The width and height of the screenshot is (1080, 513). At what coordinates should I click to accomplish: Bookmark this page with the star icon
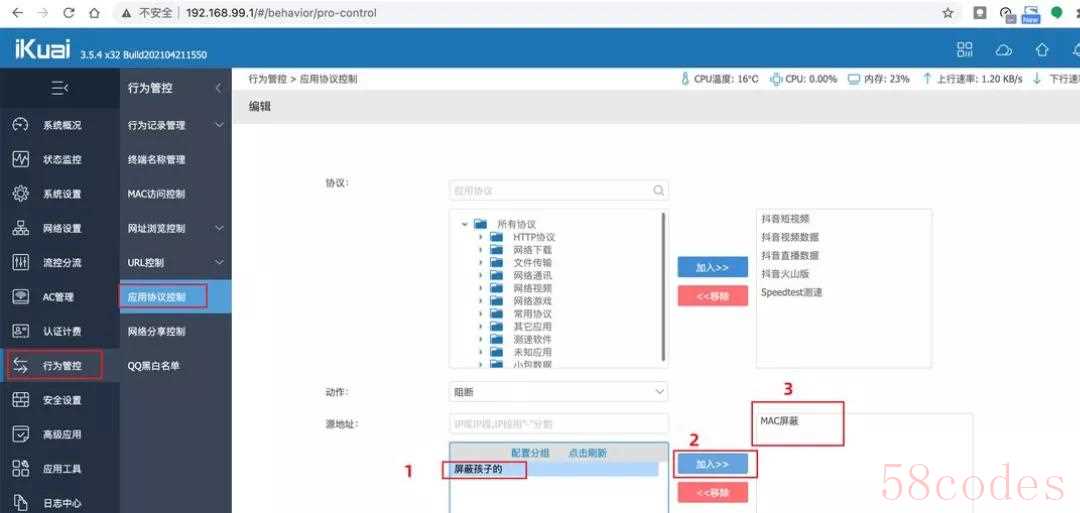coord(948,12)
